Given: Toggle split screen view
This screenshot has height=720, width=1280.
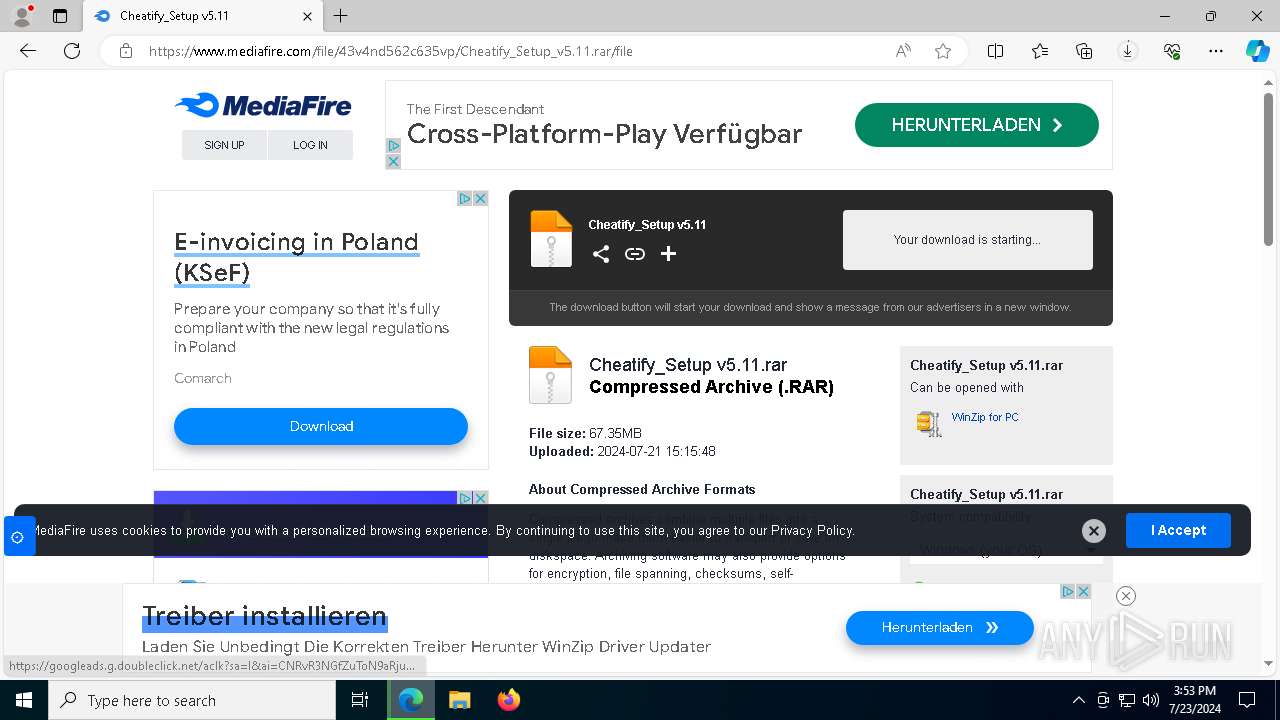Looking at the screenshot, I should [x=996, y=51].
